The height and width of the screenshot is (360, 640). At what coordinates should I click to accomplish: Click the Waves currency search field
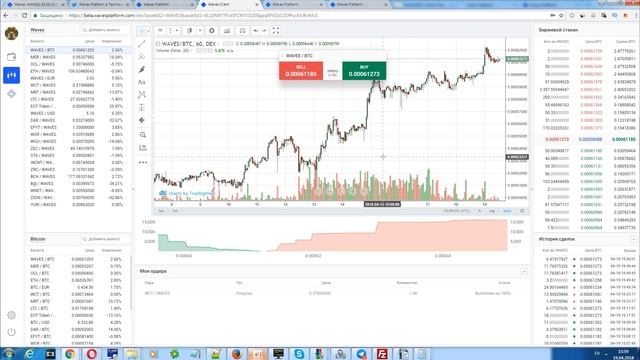coord(105,30)
